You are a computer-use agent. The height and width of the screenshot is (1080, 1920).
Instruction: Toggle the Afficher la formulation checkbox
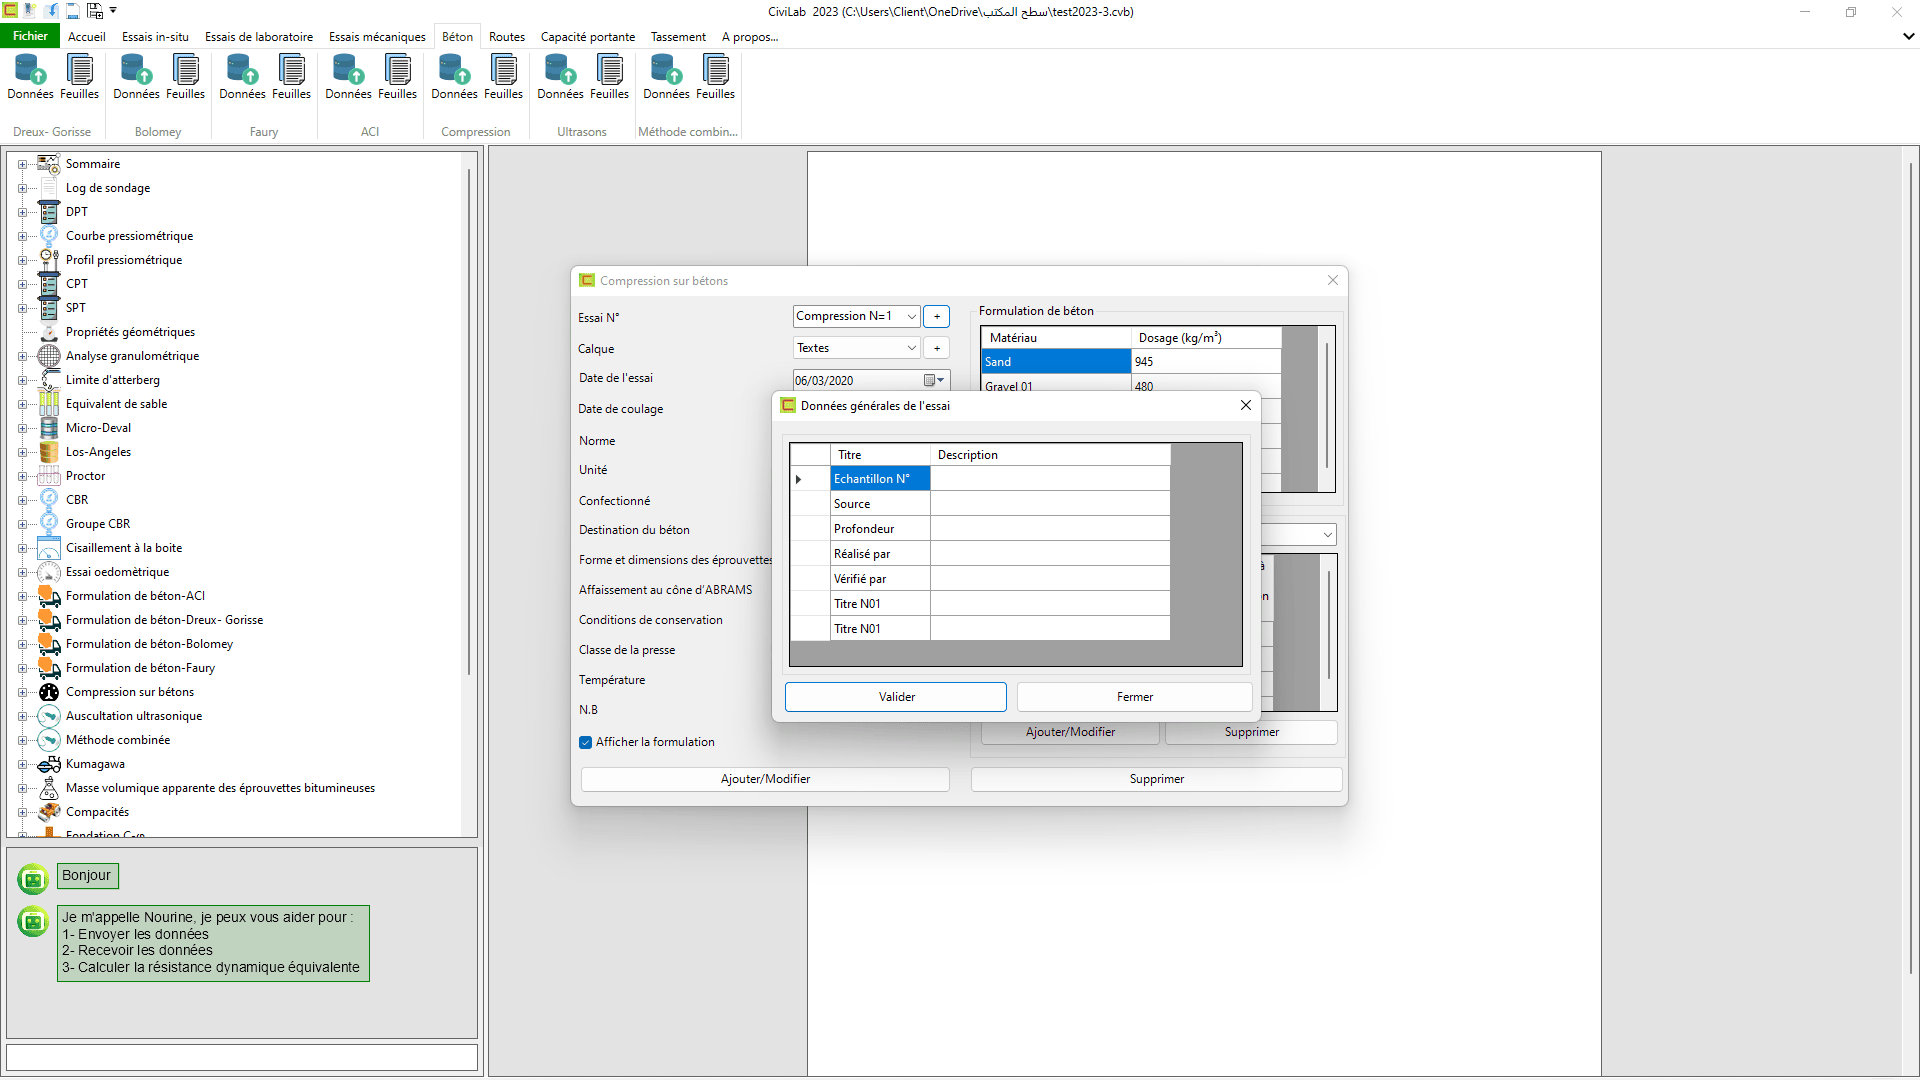(x=585, y=742)
